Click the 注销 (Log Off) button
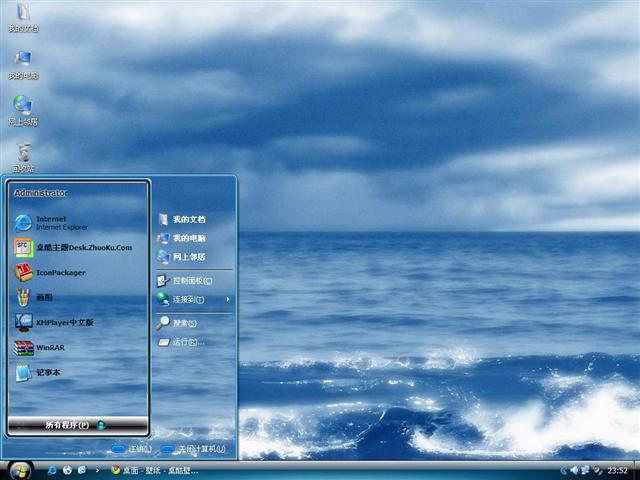Screen dimensions: 640x480 (133, 449)
